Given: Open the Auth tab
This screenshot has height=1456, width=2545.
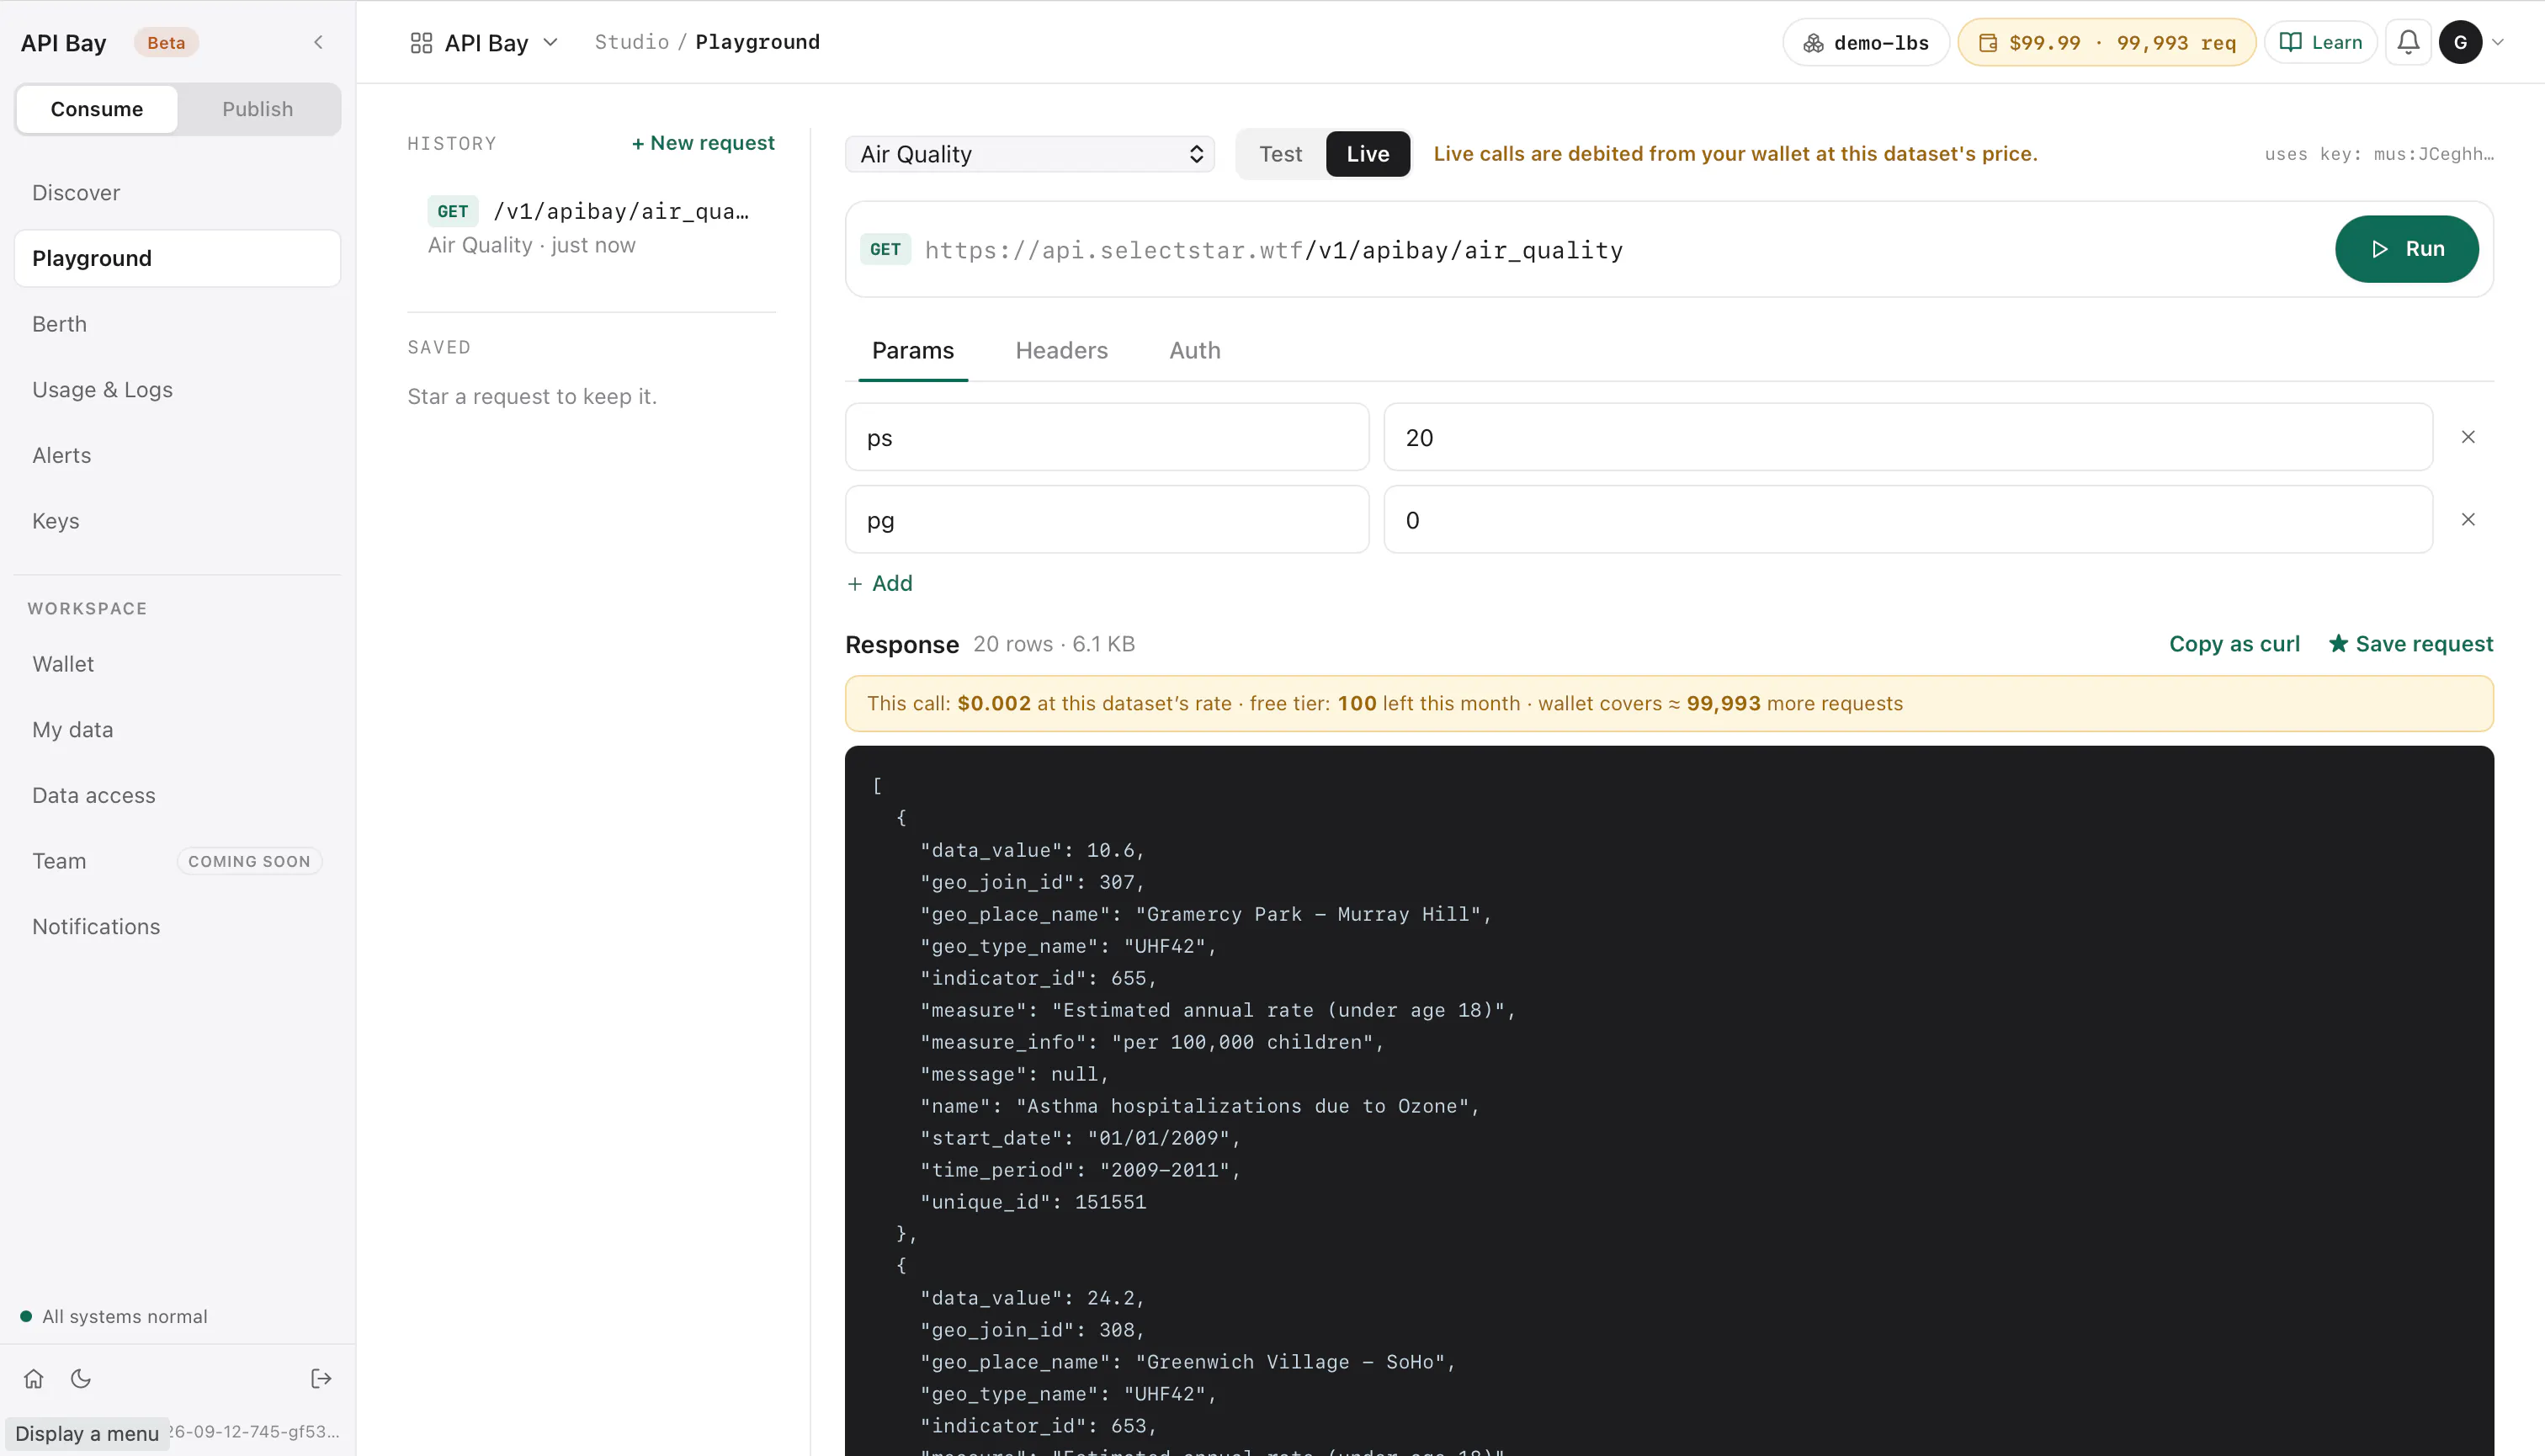Looking at the screenshot, I should 1195,351.
